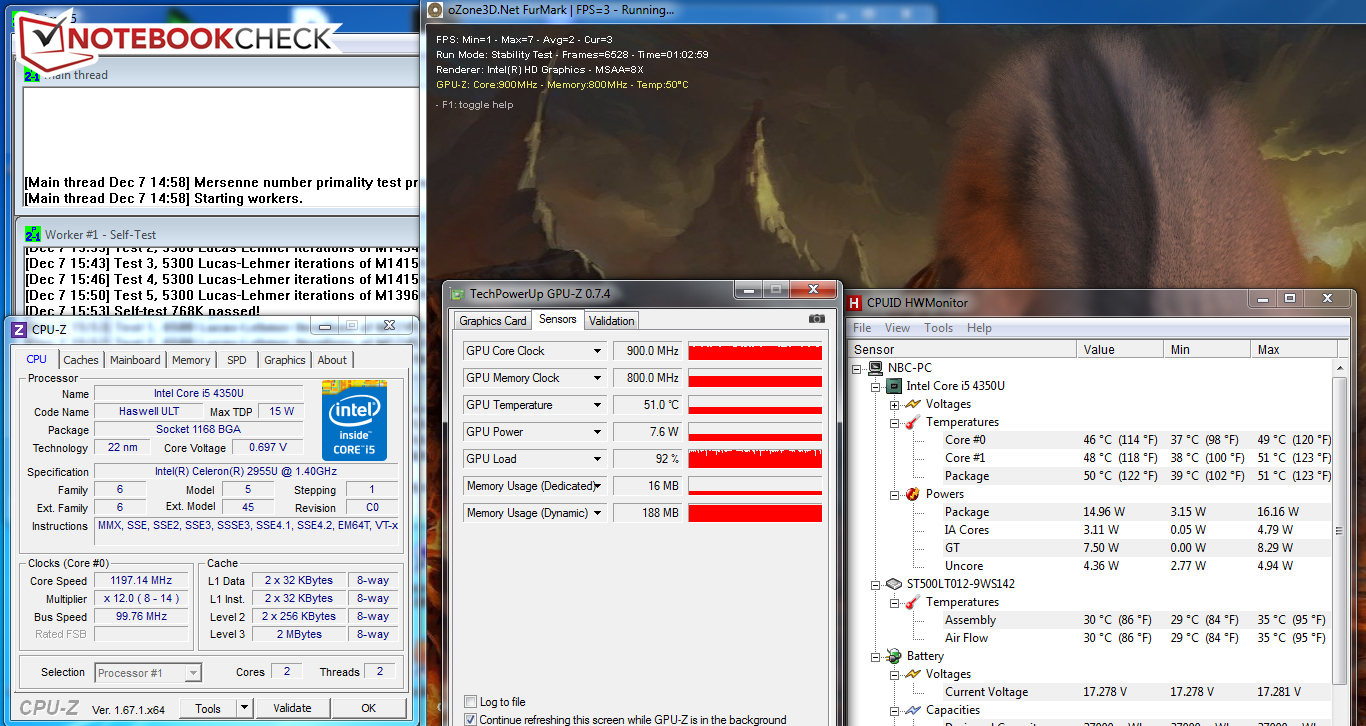This screenshot has width=1366, height=726.
Task: Click the NBC-PC computer icon in HWMonitor
Action: click(876, 368)
